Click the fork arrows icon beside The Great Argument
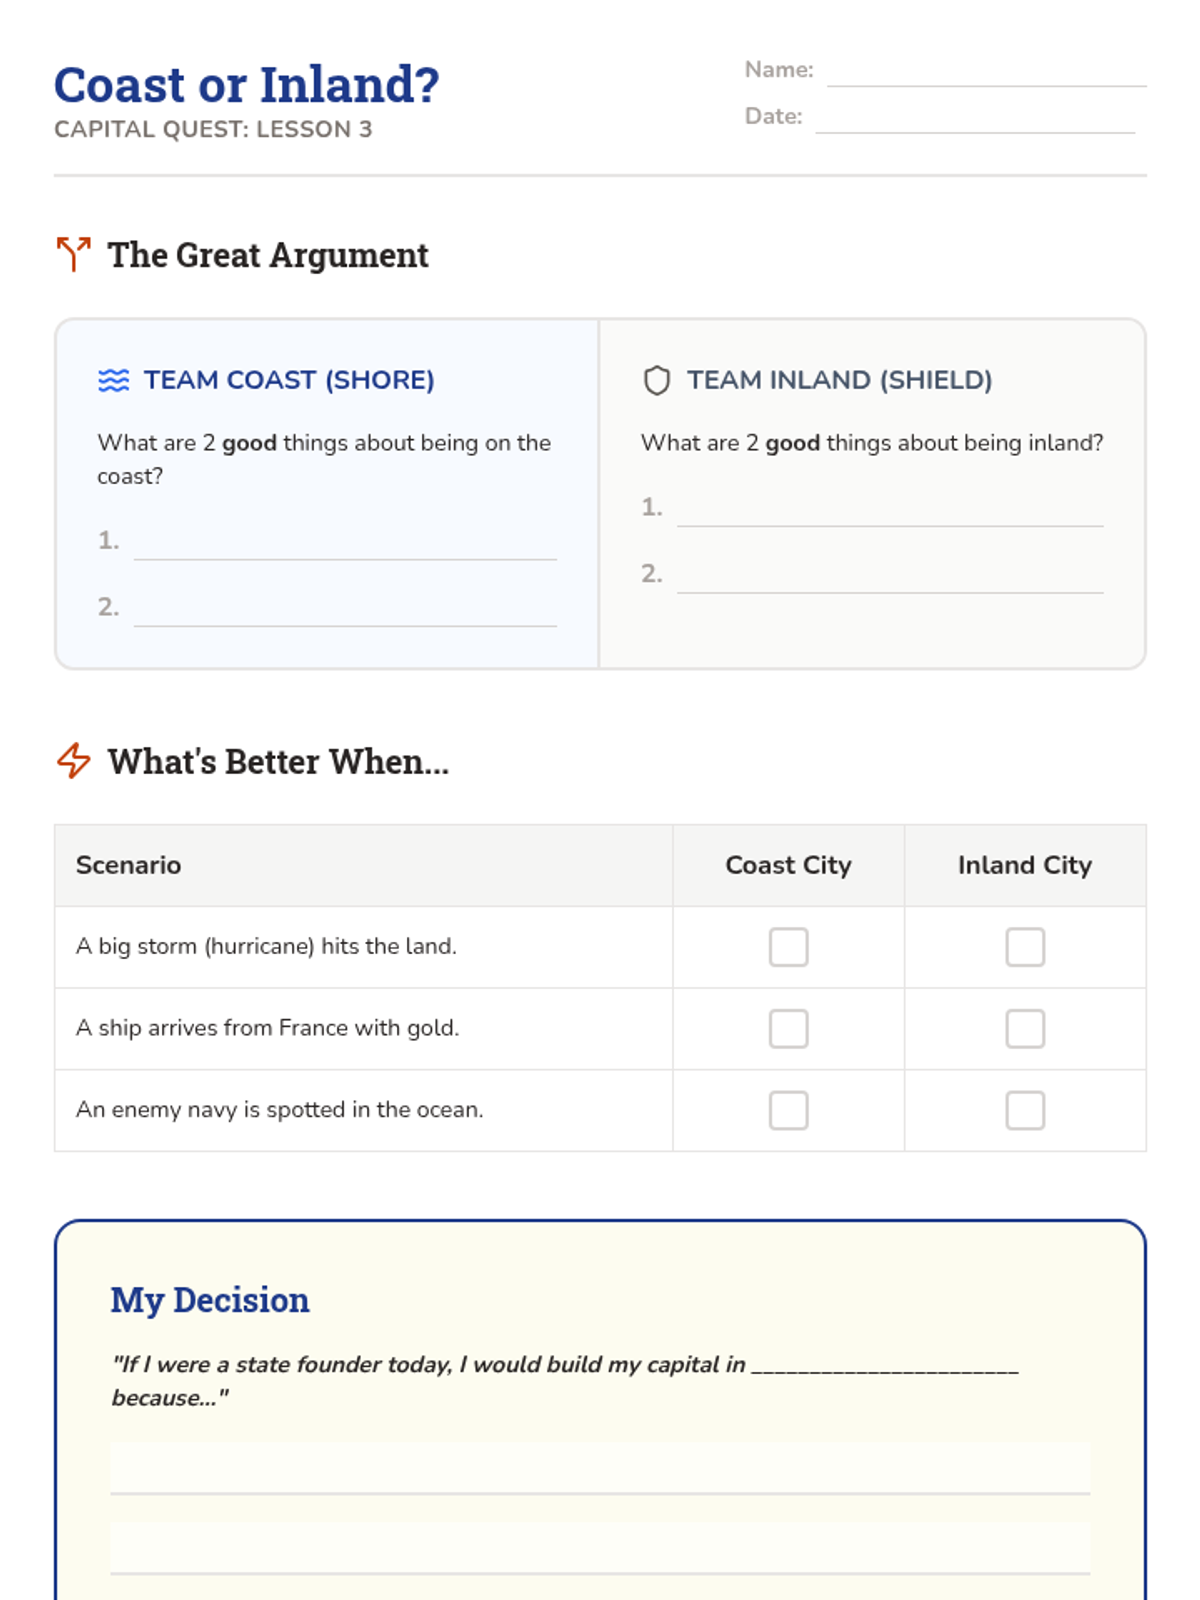 73,255
